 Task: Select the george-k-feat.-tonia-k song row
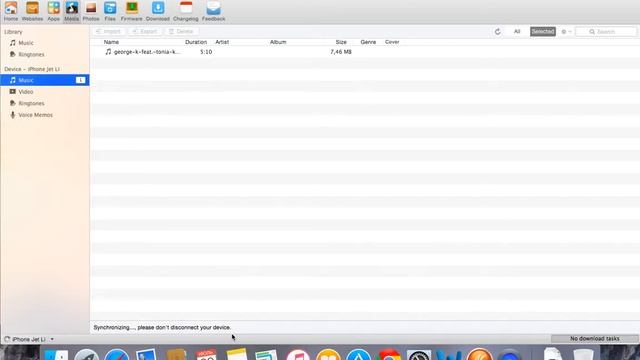click(365, 52)
